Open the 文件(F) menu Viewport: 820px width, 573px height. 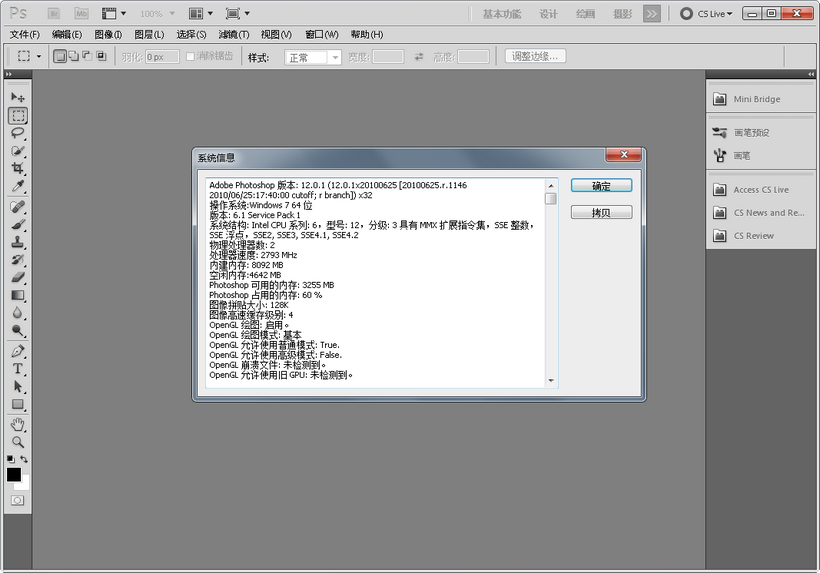point(25,35)
